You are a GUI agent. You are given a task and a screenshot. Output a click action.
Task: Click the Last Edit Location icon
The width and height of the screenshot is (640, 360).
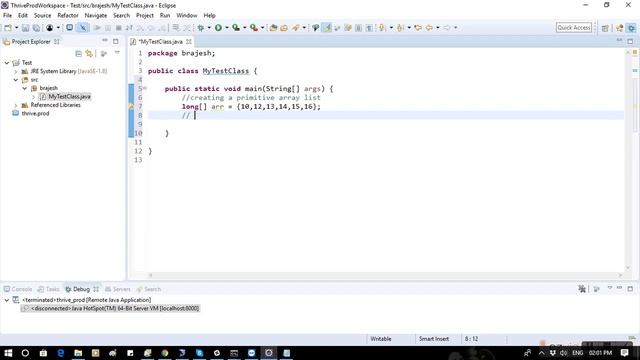click(418, 28)
